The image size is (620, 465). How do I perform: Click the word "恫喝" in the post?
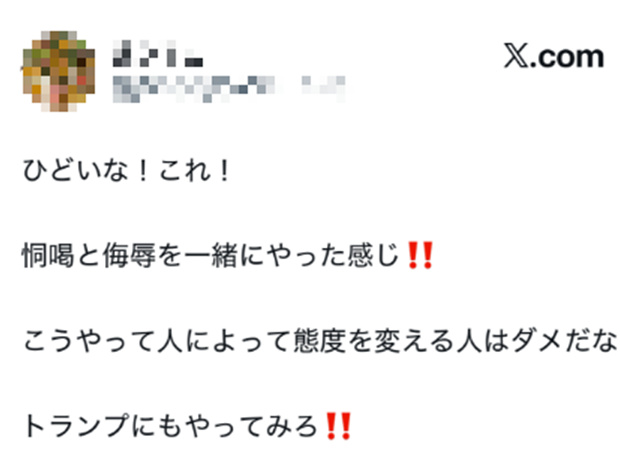tap(48, 256)
